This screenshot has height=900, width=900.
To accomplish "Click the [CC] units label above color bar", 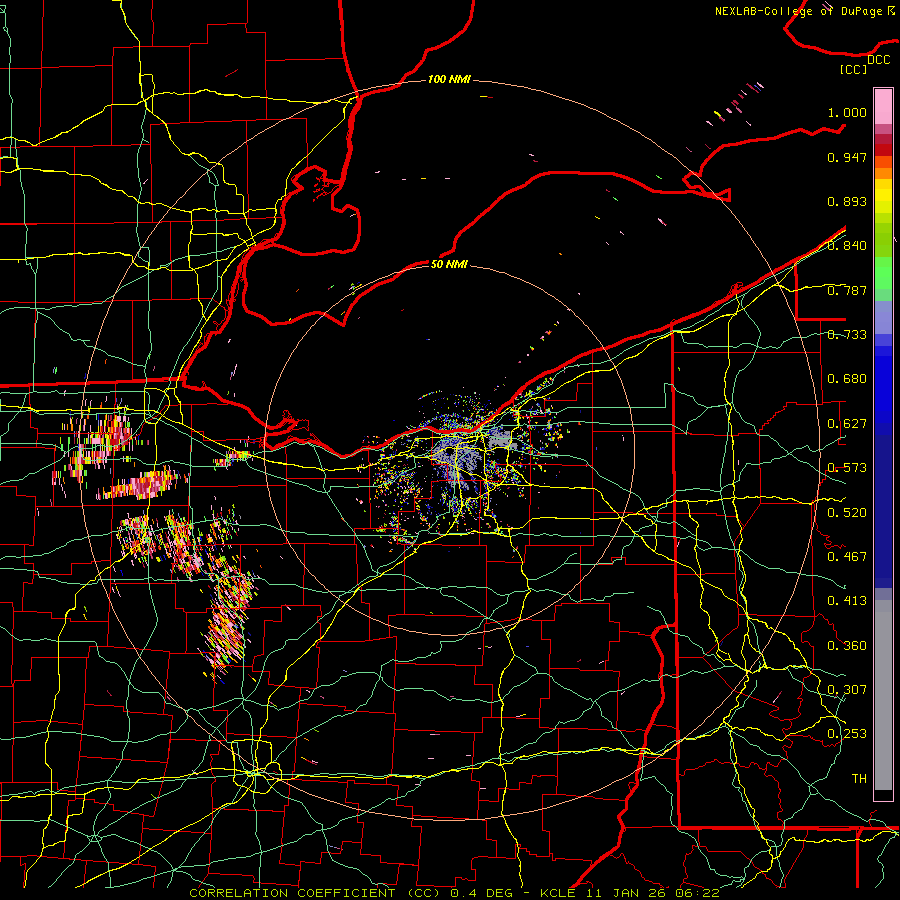I will (854, 69).
